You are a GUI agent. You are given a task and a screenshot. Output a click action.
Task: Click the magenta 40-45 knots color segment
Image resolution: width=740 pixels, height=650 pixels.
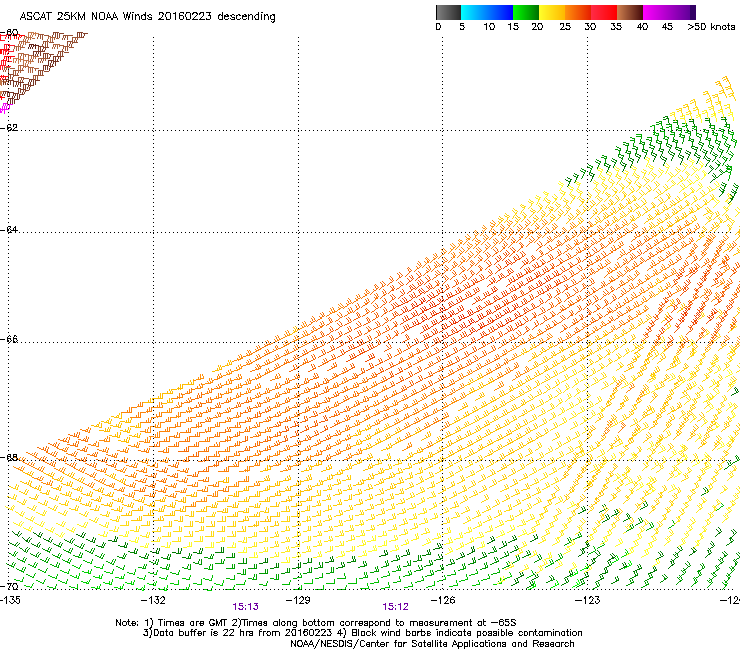point(656,12)
